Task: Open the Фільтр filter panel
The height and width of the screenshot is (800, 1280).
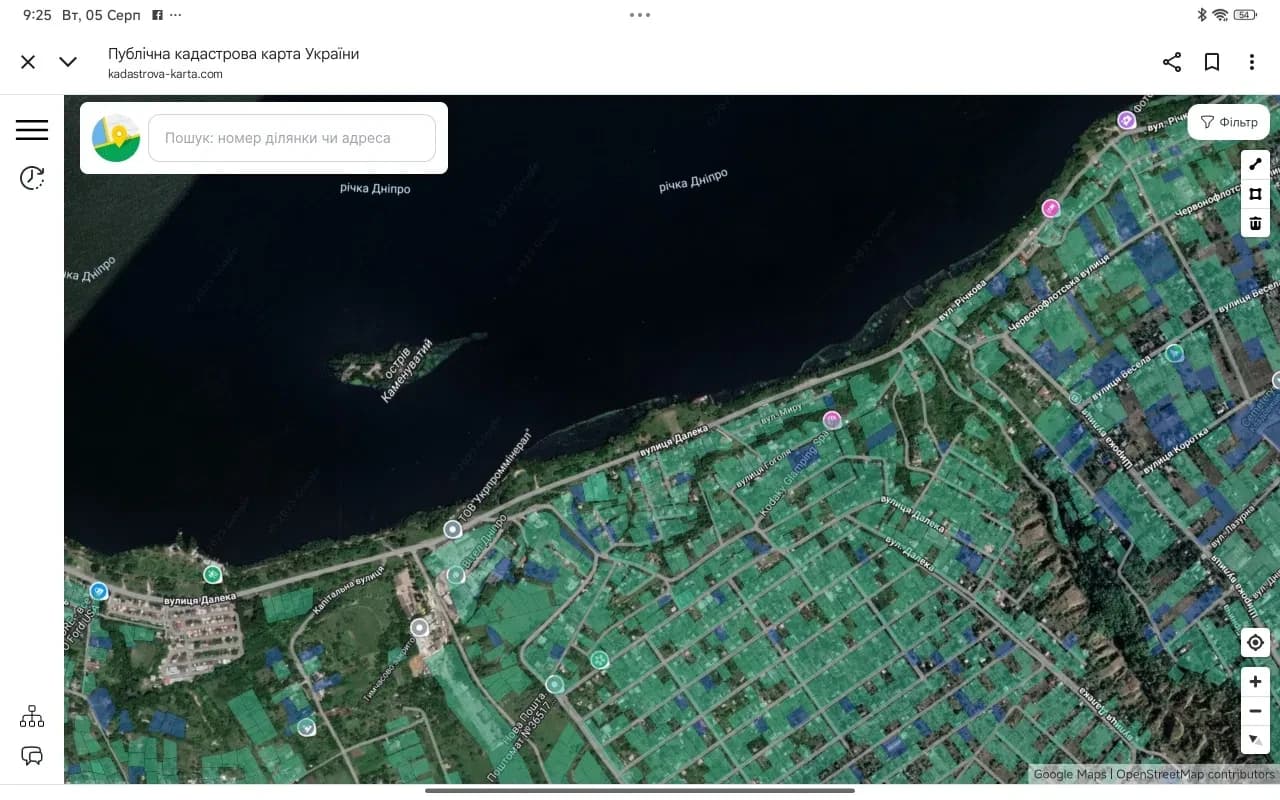Action: coord(1229,122)
